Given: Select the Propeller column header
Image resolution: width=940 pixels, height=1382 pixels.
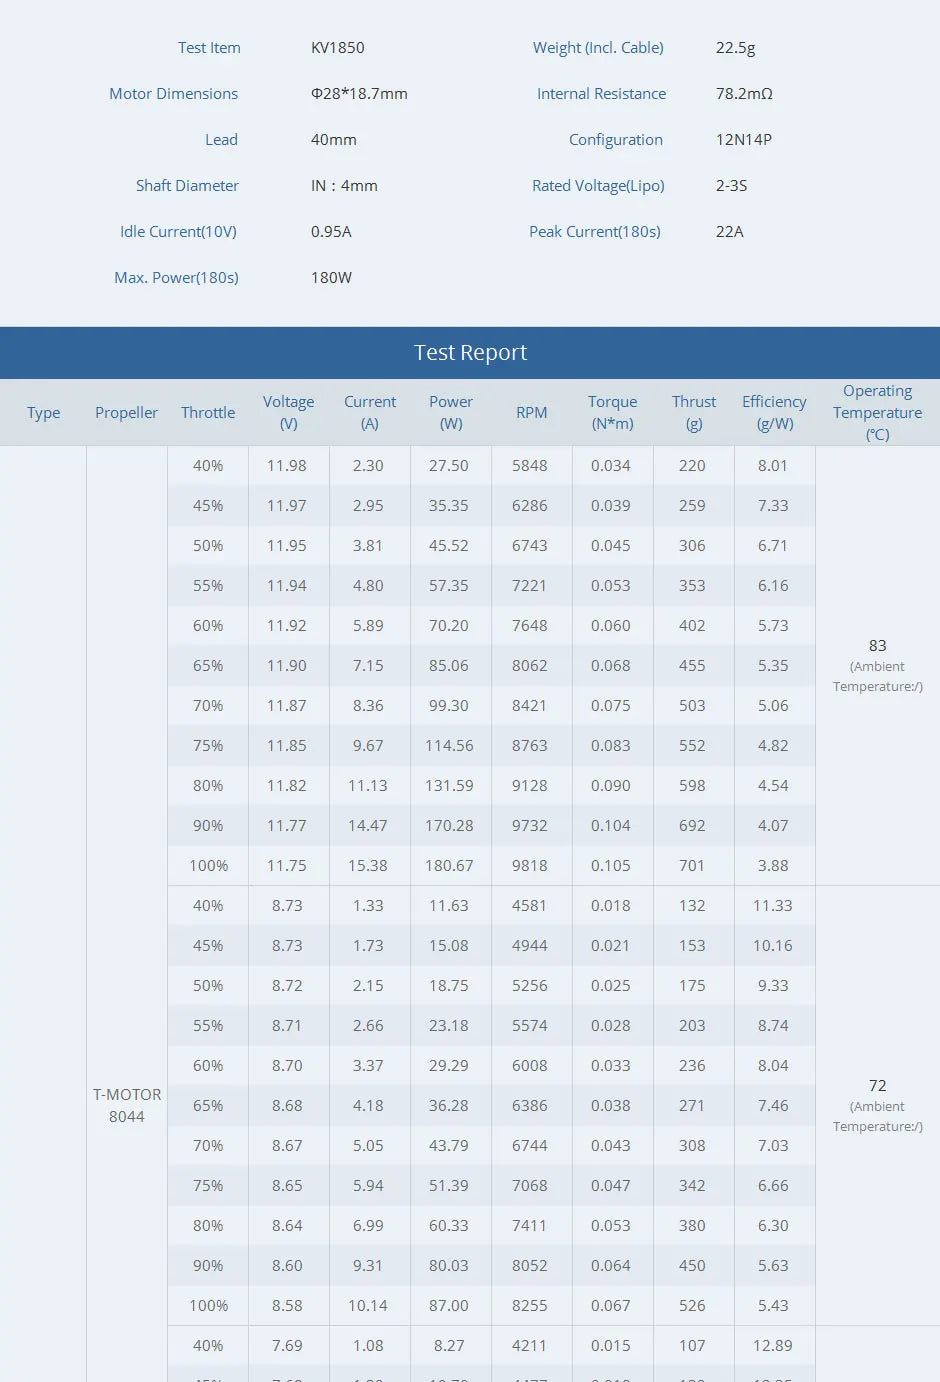Looking at the screenshot, I should 126,412.
